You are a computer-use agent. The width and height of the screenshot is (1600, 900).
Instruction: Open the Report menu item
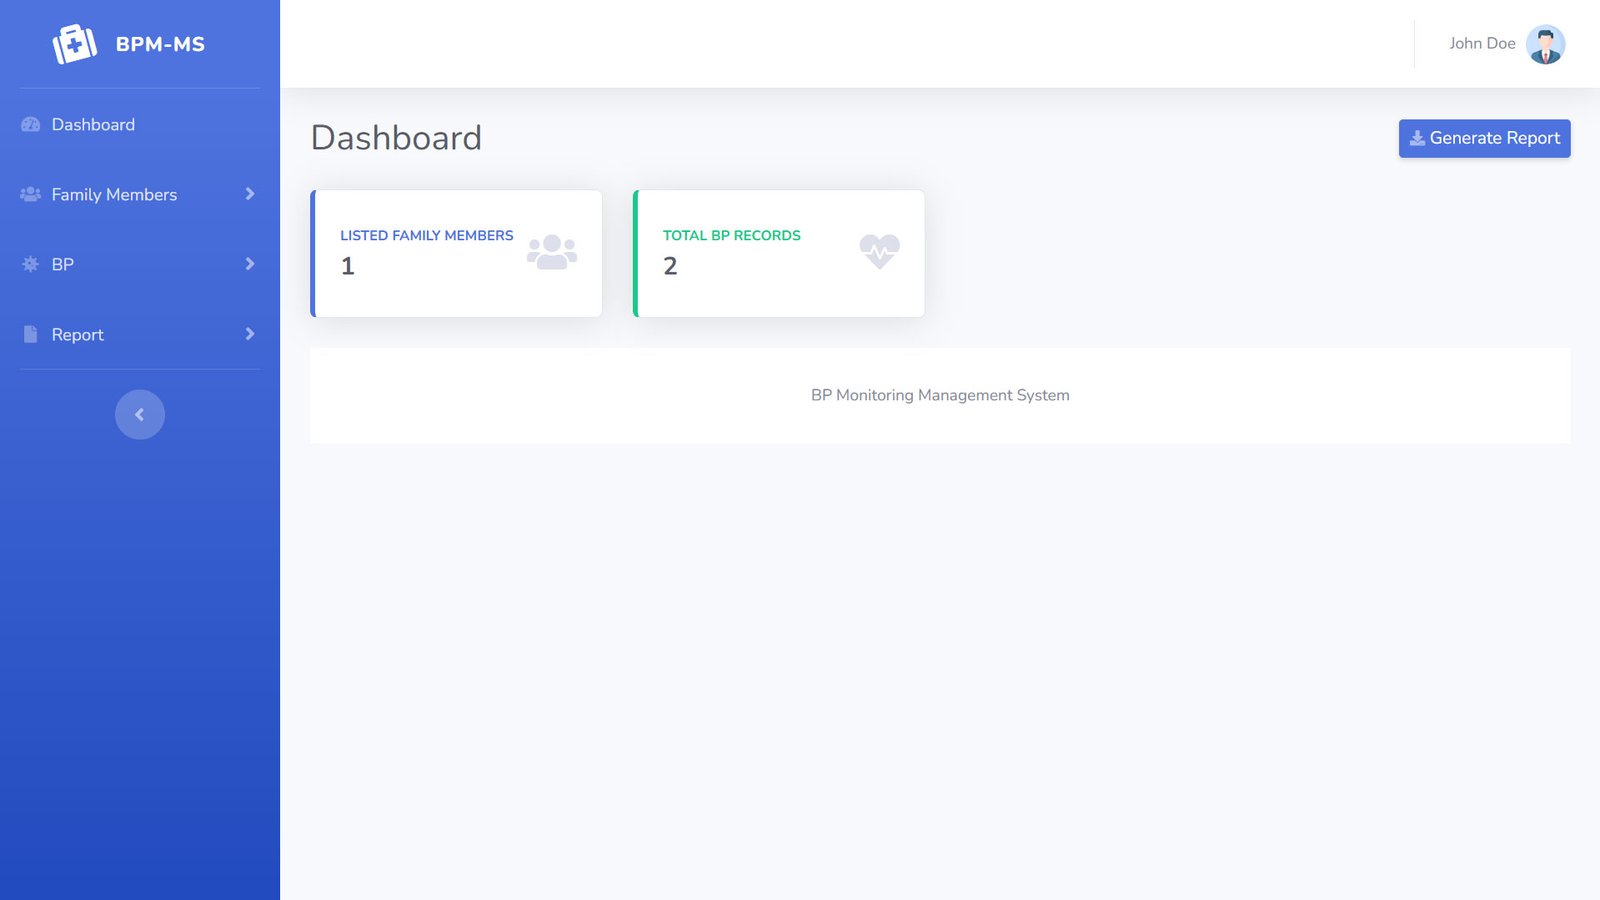click(140, 335)
